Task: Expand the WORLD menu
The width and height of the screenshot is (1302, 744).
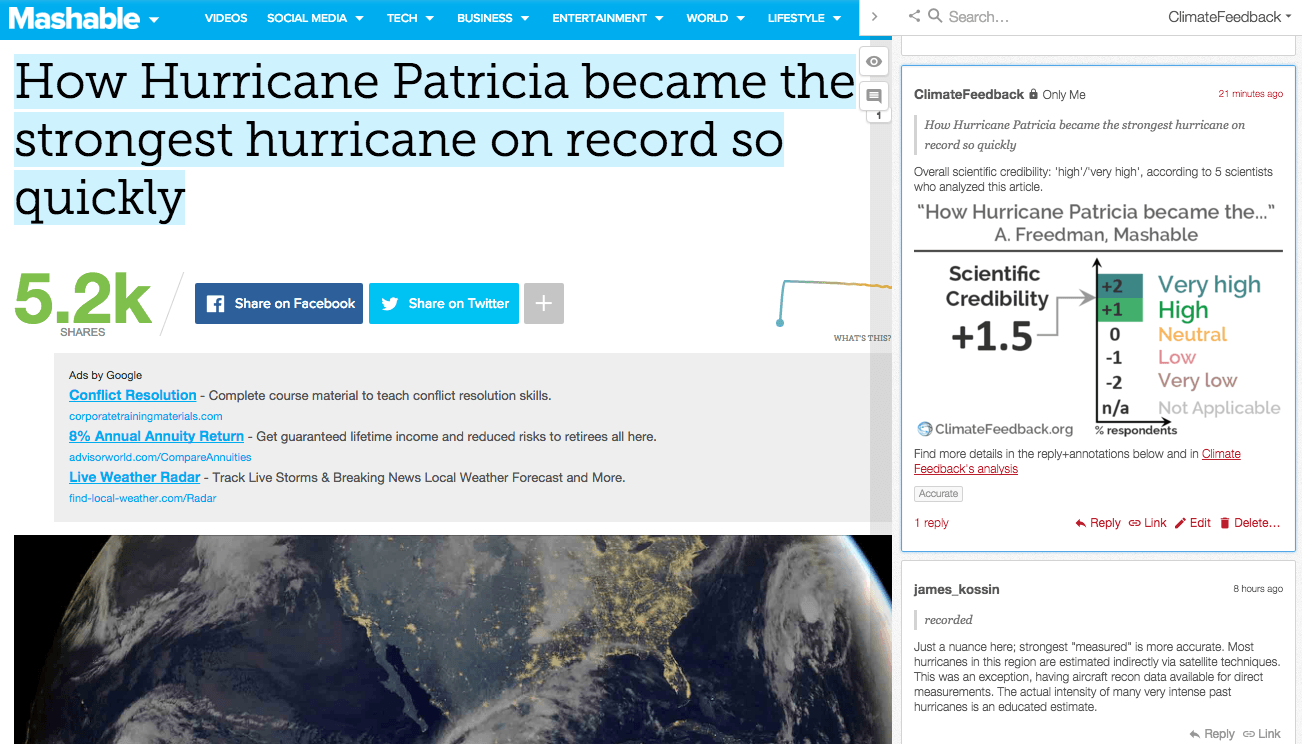Action: tap(716, 18)
